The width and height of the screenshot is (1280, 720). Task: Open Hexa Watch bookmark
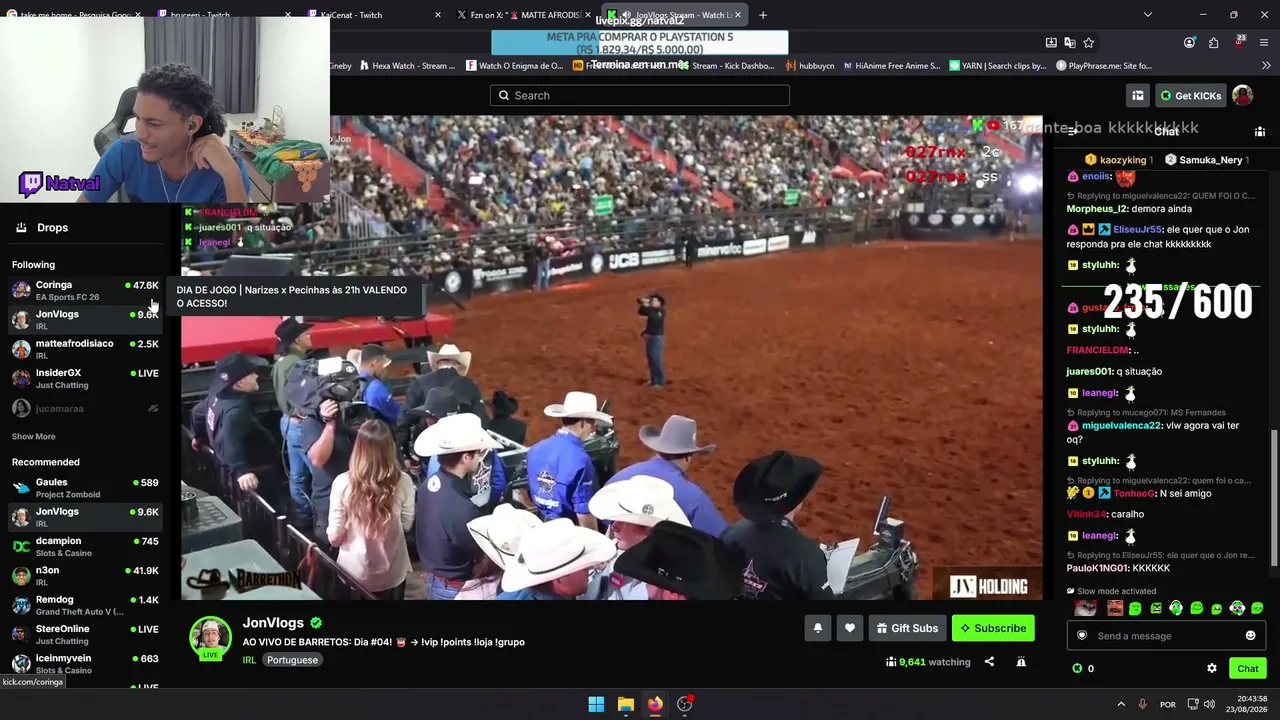406,66
